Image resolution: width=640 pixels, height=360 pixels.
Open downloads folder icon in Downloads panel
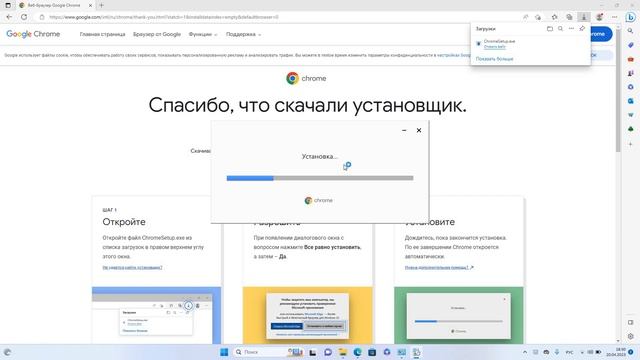pyautogui.click(x=550, y=29)
